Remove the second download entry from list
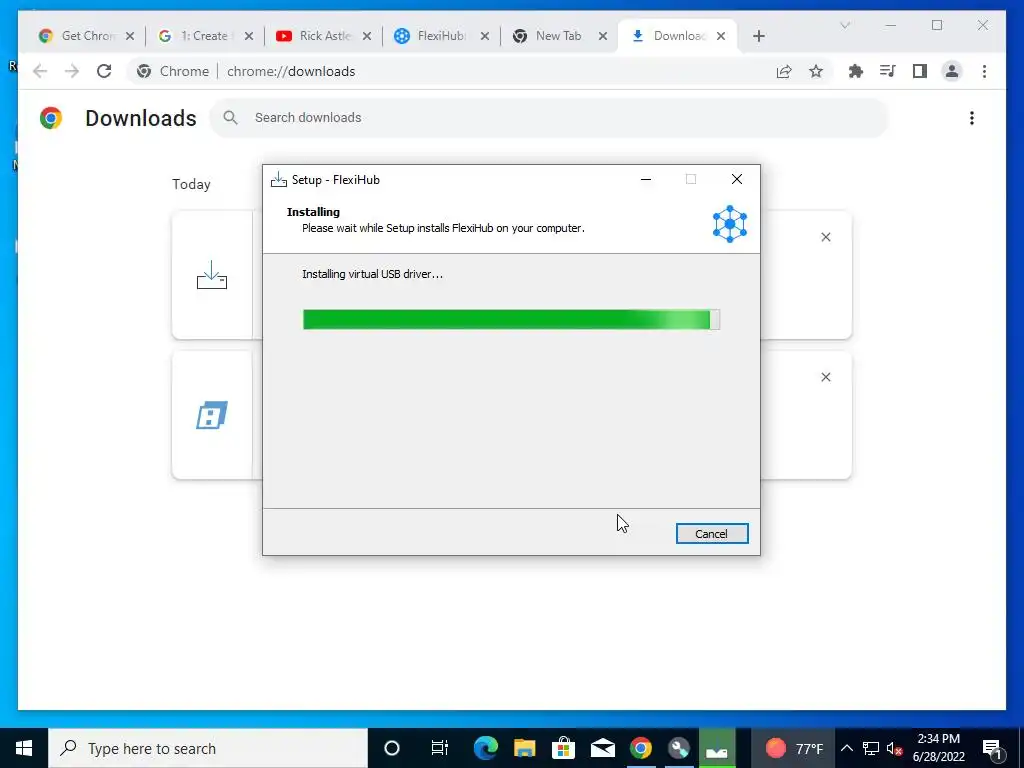The height and width of the screenshot is (768, 1024). (x=825, y=377)
